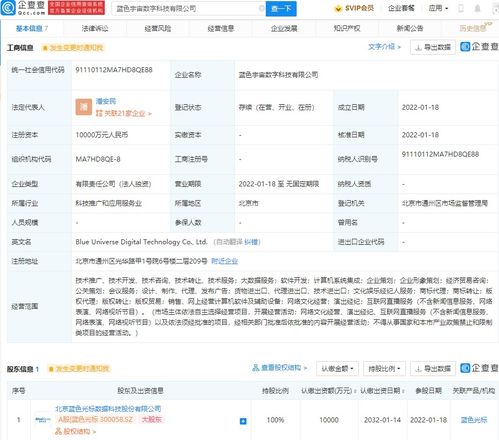This screenshot has height=440, width=499.
Task: Enable change notification for 股东信息
Action: pos(79,369)
